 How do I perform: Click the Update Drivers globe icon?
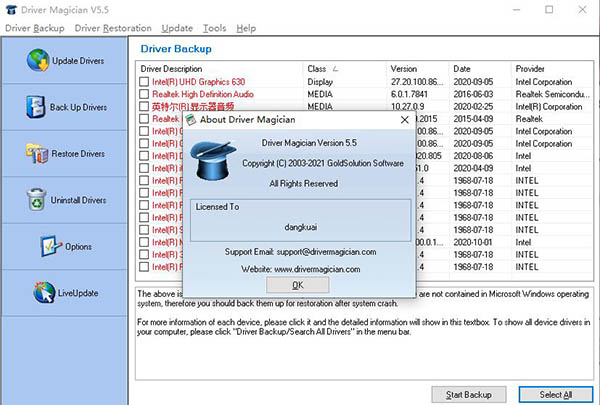[35, 61]
